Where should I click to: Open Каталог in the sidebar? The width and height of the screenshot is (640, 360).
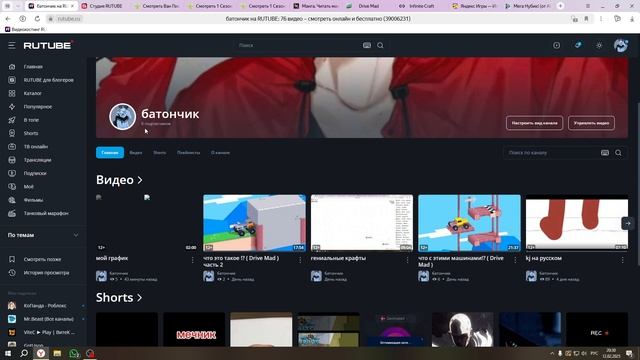32,93
